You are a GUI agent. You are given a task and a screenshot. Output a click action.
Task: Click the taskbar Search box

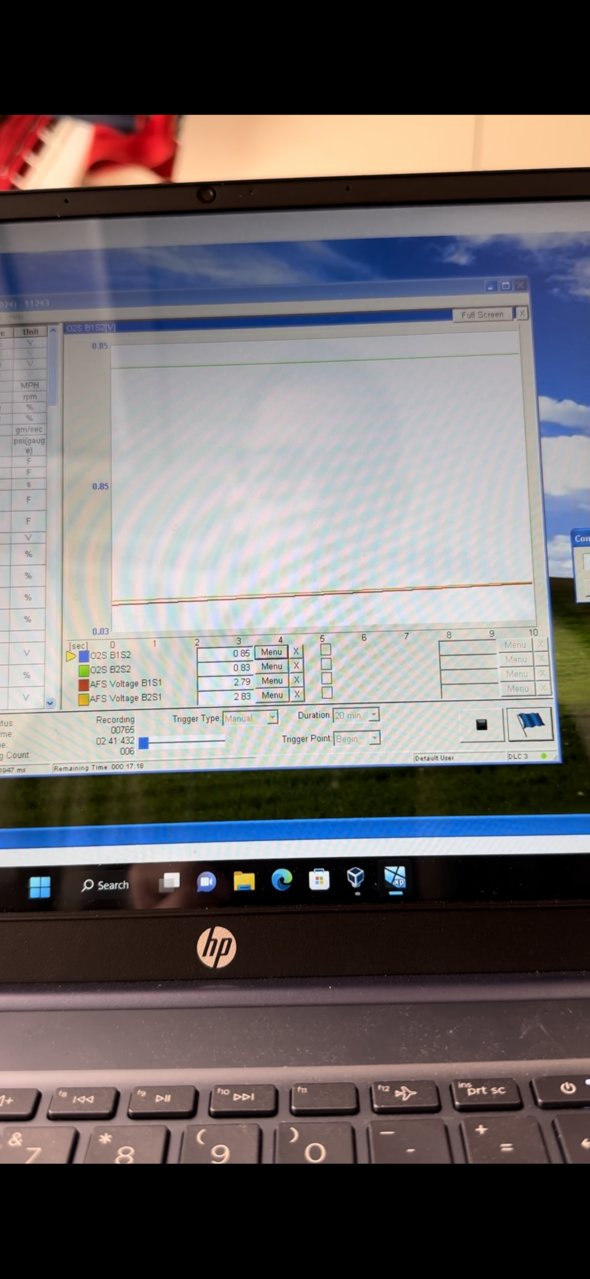coord(106,885)
